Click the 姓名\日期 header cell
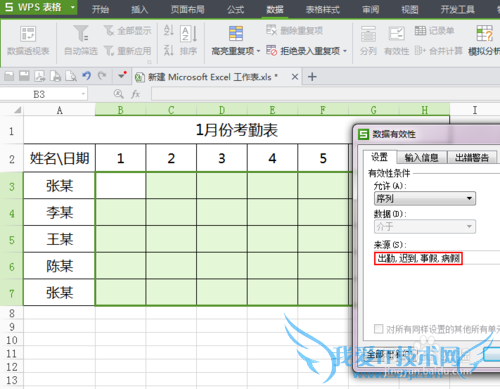The image size is (500, 389). click(59, 158)
